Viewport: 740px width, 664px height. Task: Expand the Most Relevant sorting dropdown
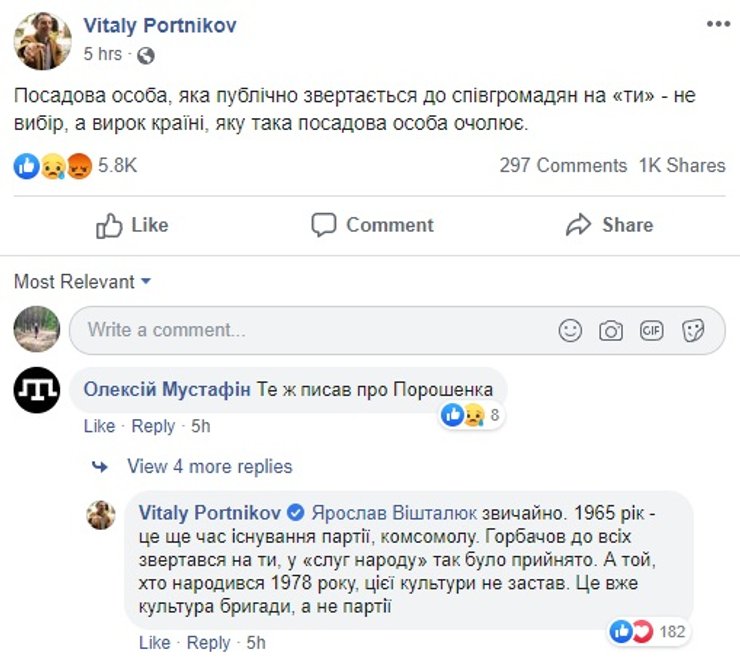pos(82,282)
